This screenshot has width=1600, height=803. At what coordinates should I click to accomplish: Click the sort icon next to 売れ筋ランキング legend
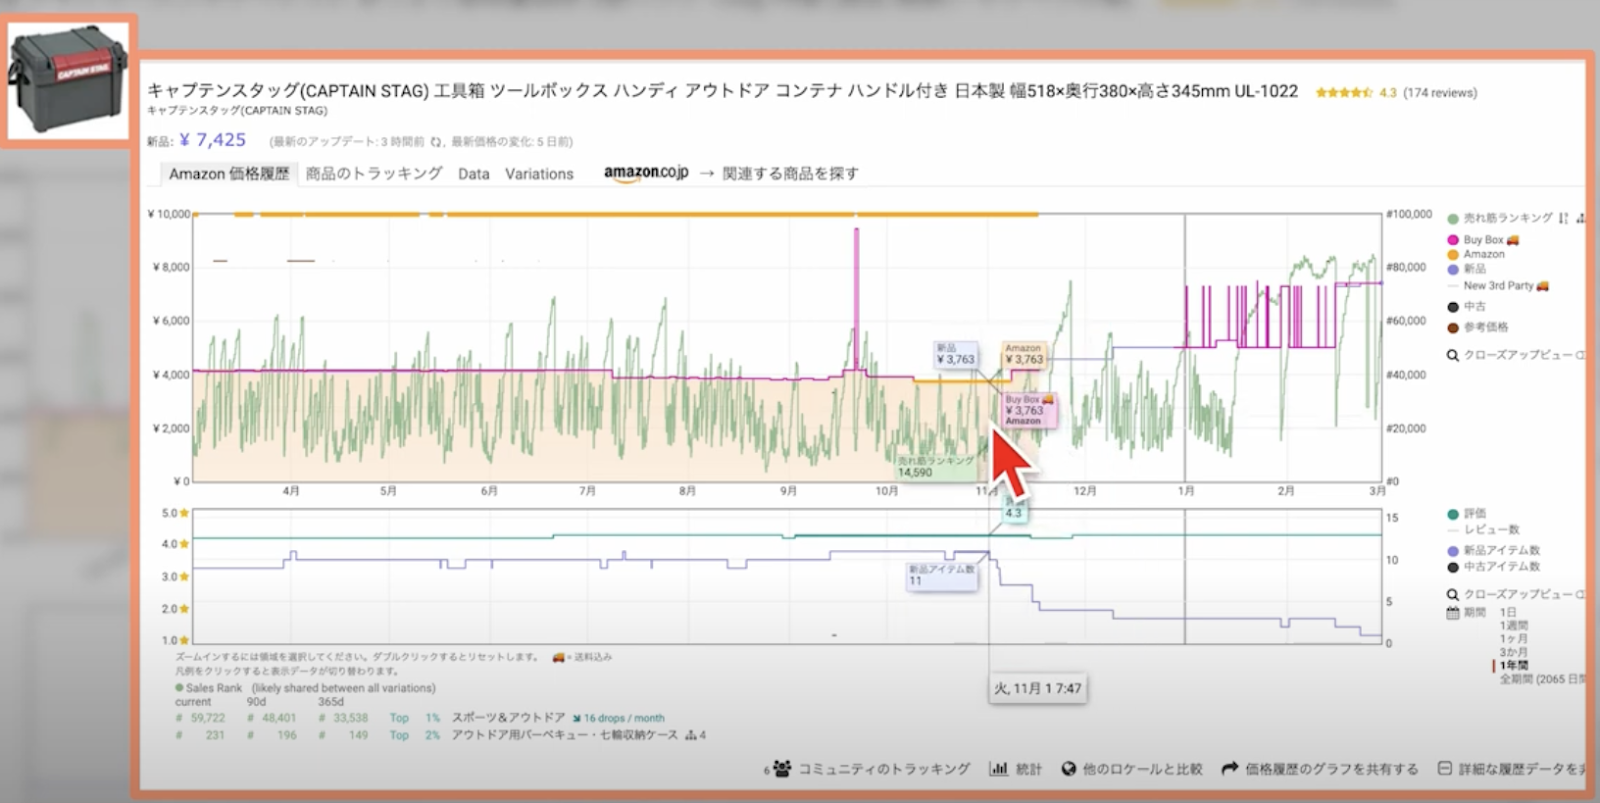pyautogui.click(x=1563, y=218)
